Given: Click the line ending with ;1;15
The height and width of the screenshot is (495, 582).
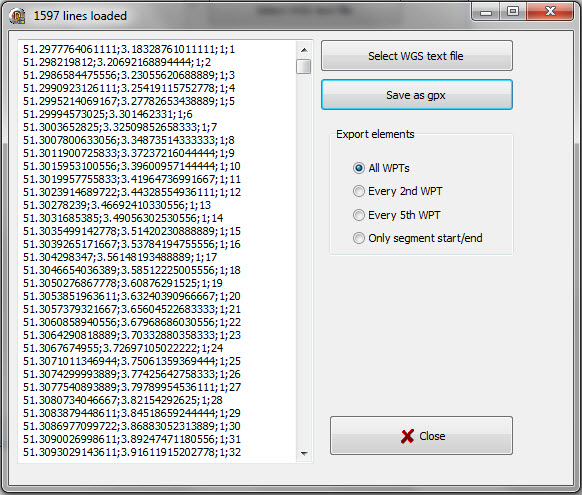Looking at the screenshot, I should click(132, 231).
